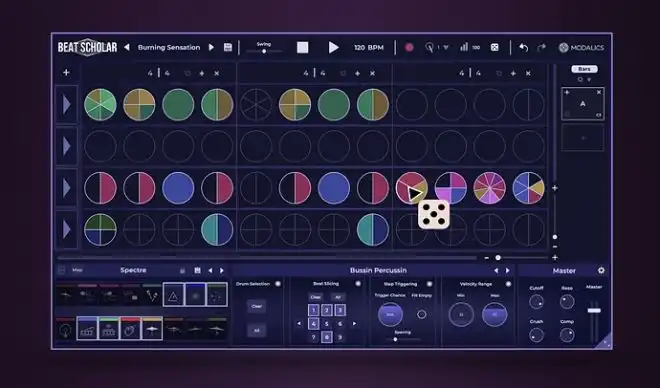
Task: Add a bar after the third bar
Action: tap(513, 73)
